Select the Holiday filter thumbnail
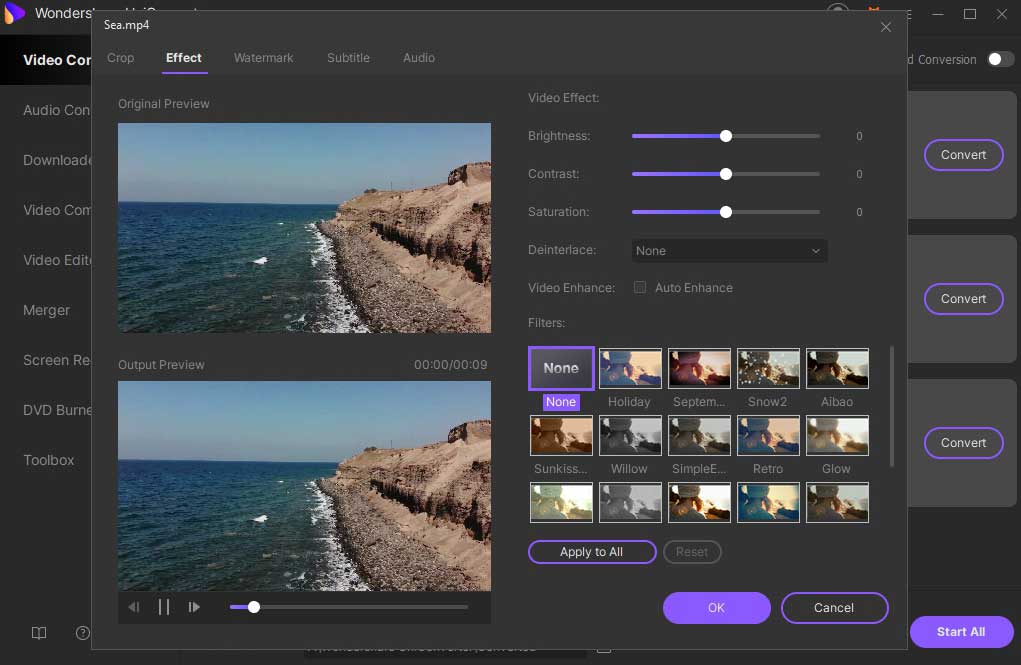The width and height of the screenshot is (1021, 665). (x=629, y=368)
